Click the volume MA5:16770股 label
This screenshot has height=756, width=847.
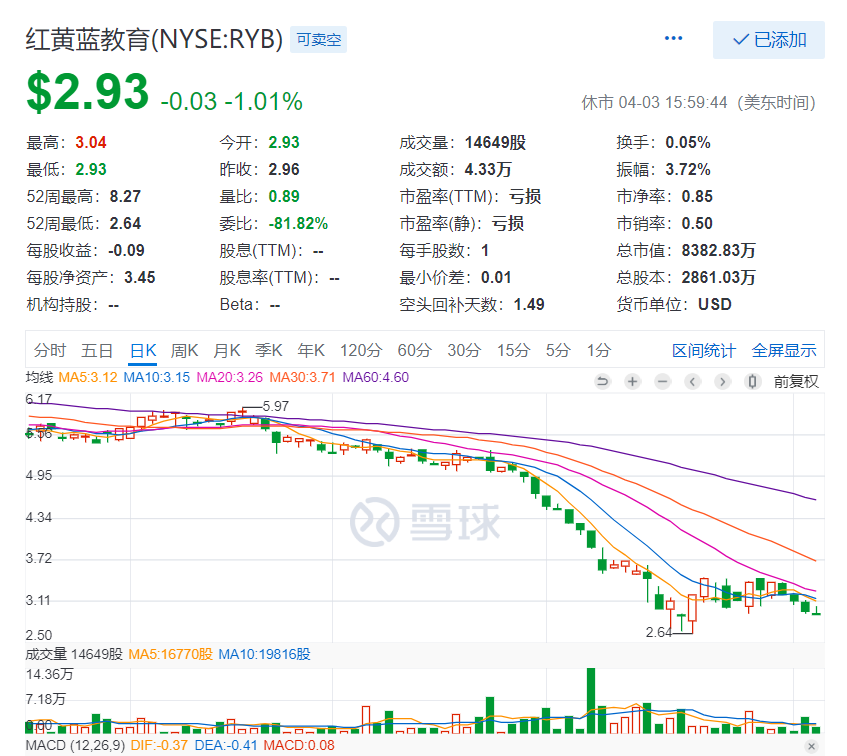[171, 654]
